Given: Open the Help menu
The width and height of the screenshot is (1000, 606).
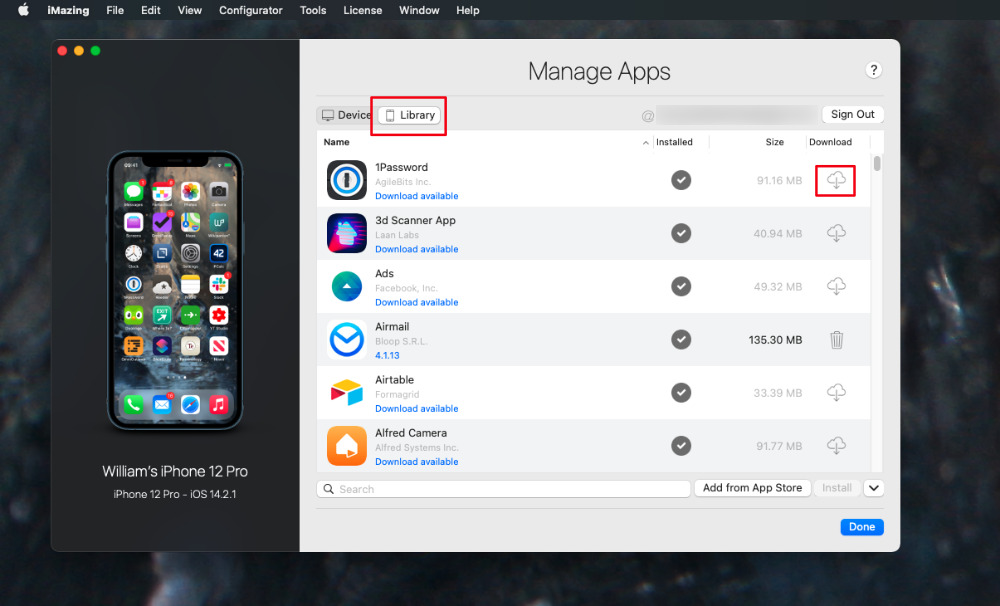Looking at the screenshot, I should click(467, 10).
